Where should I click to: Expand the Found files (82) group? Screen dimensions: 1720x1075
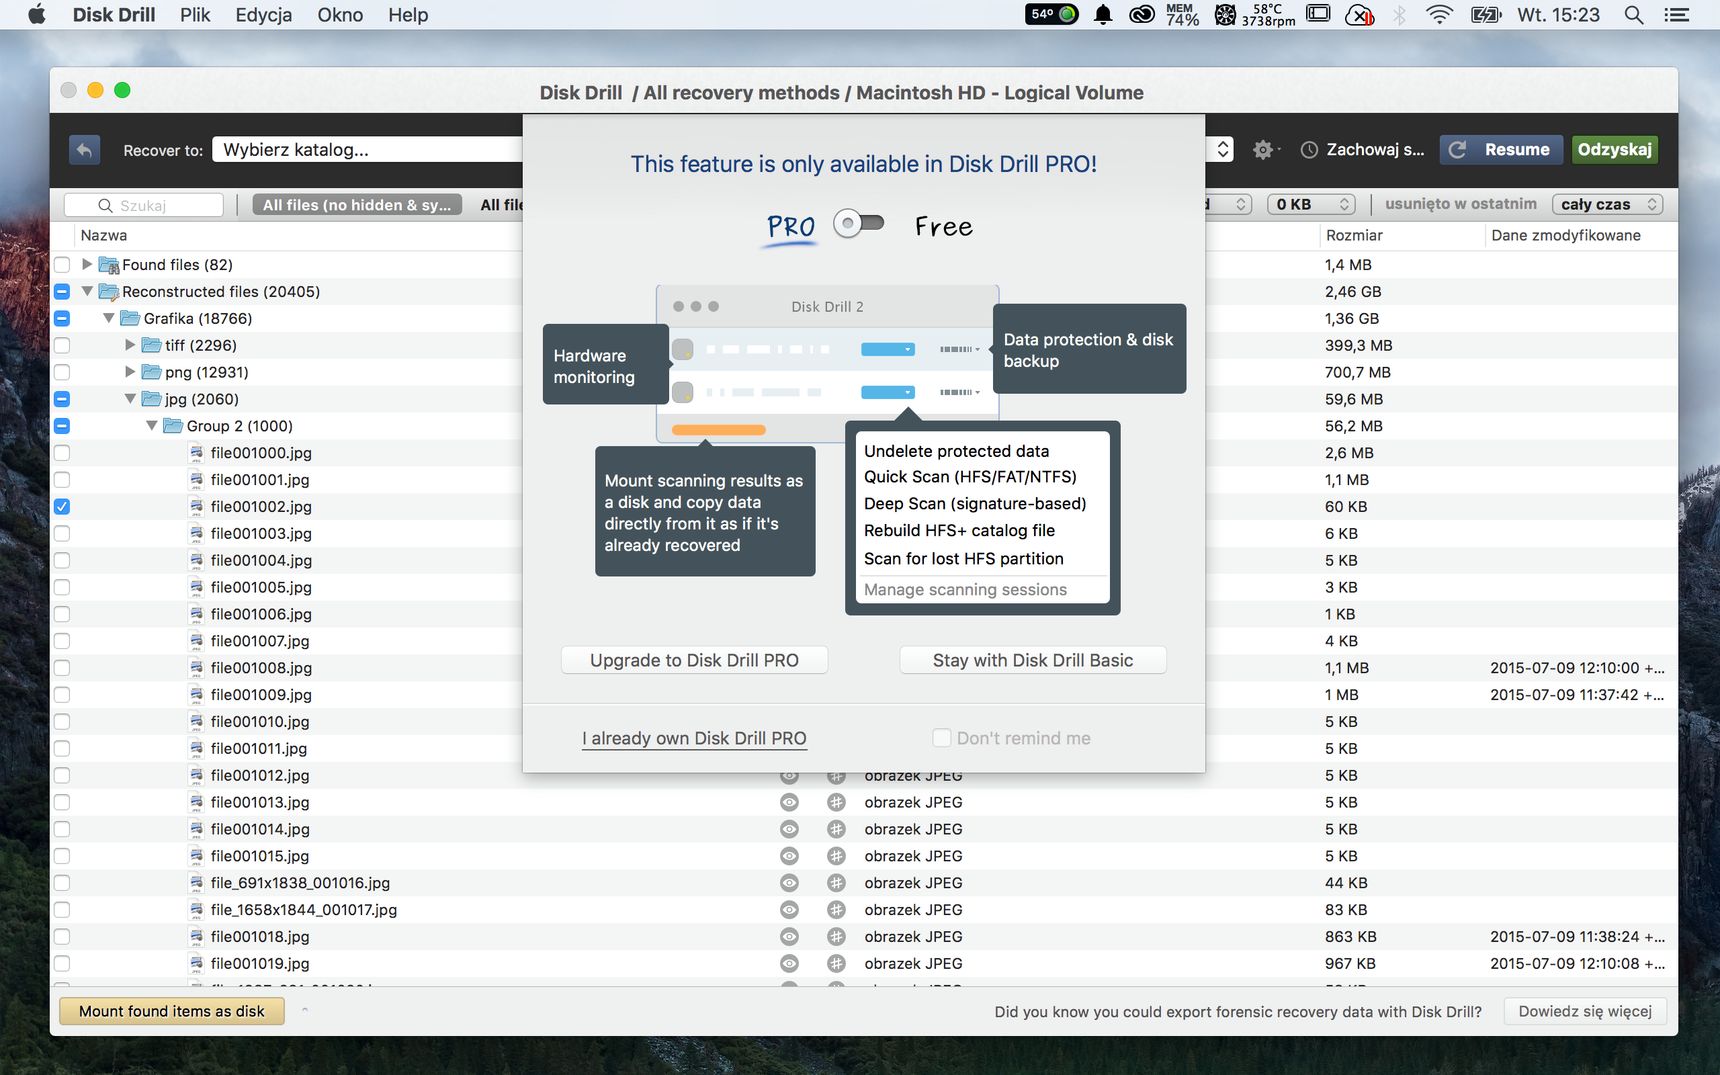(x=87, y=264)
